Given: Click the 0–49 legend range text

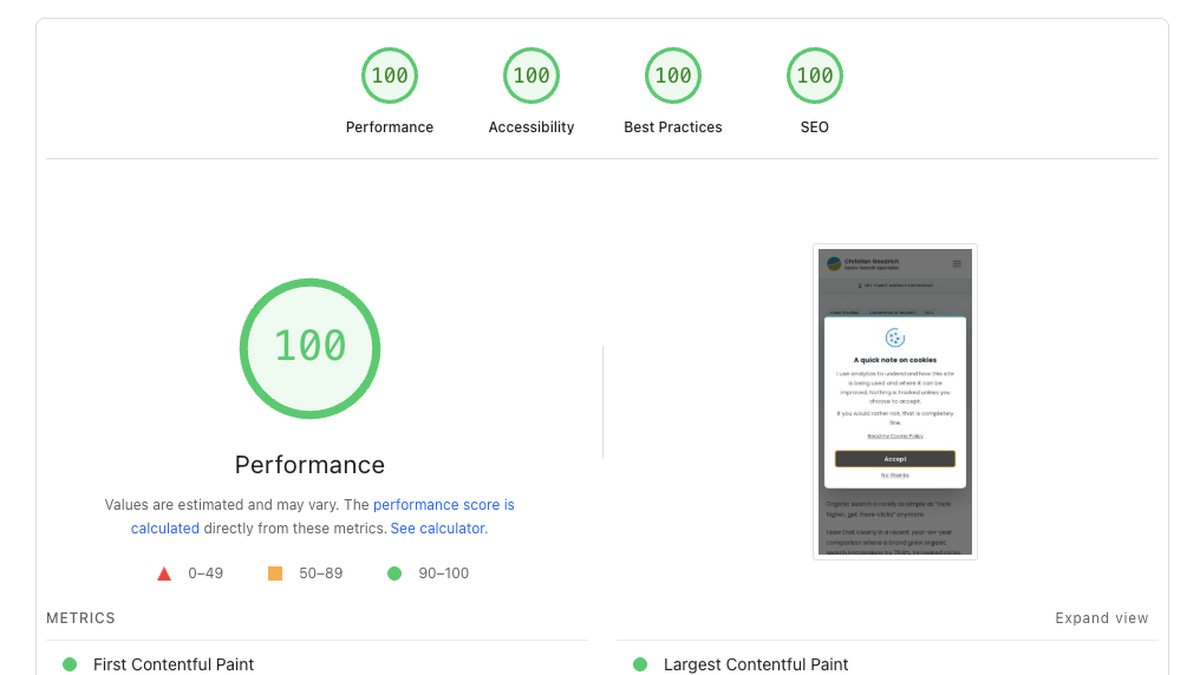Looking at the screenshot, I should pyautogui.click(x=206, y=573).
